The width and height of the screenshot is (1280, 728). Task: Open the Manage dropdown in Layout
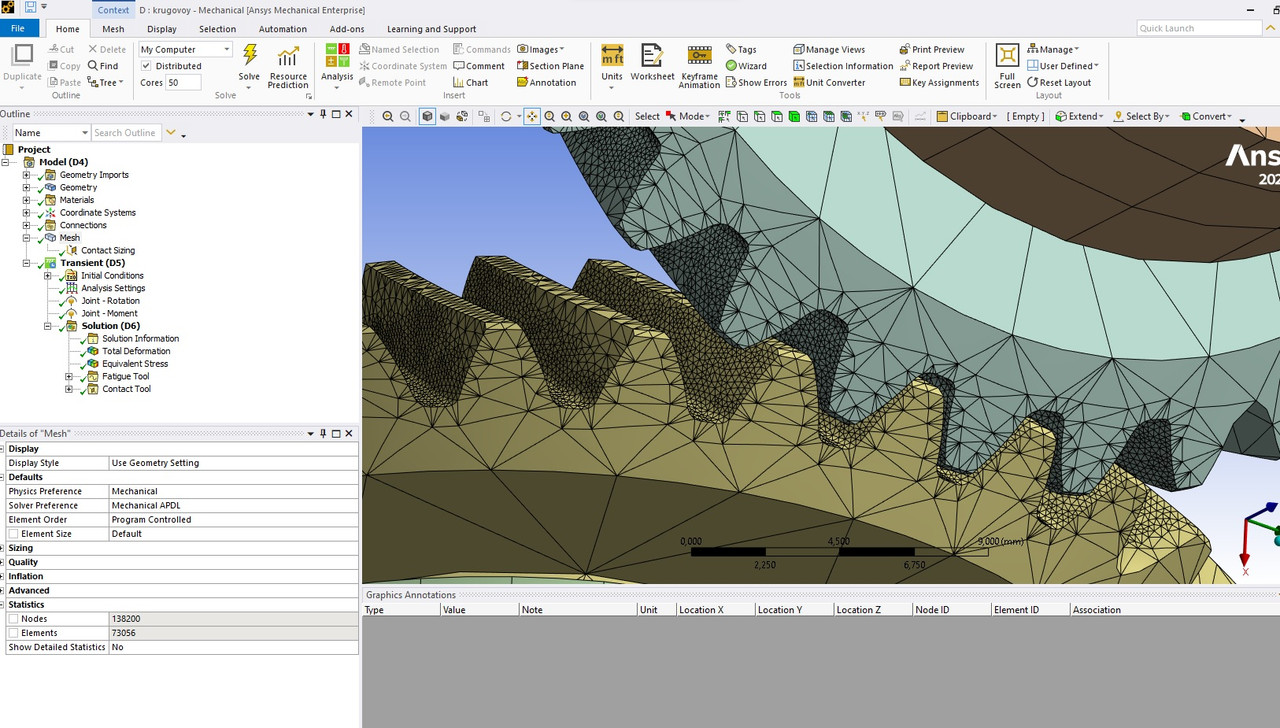point(1052,49)
